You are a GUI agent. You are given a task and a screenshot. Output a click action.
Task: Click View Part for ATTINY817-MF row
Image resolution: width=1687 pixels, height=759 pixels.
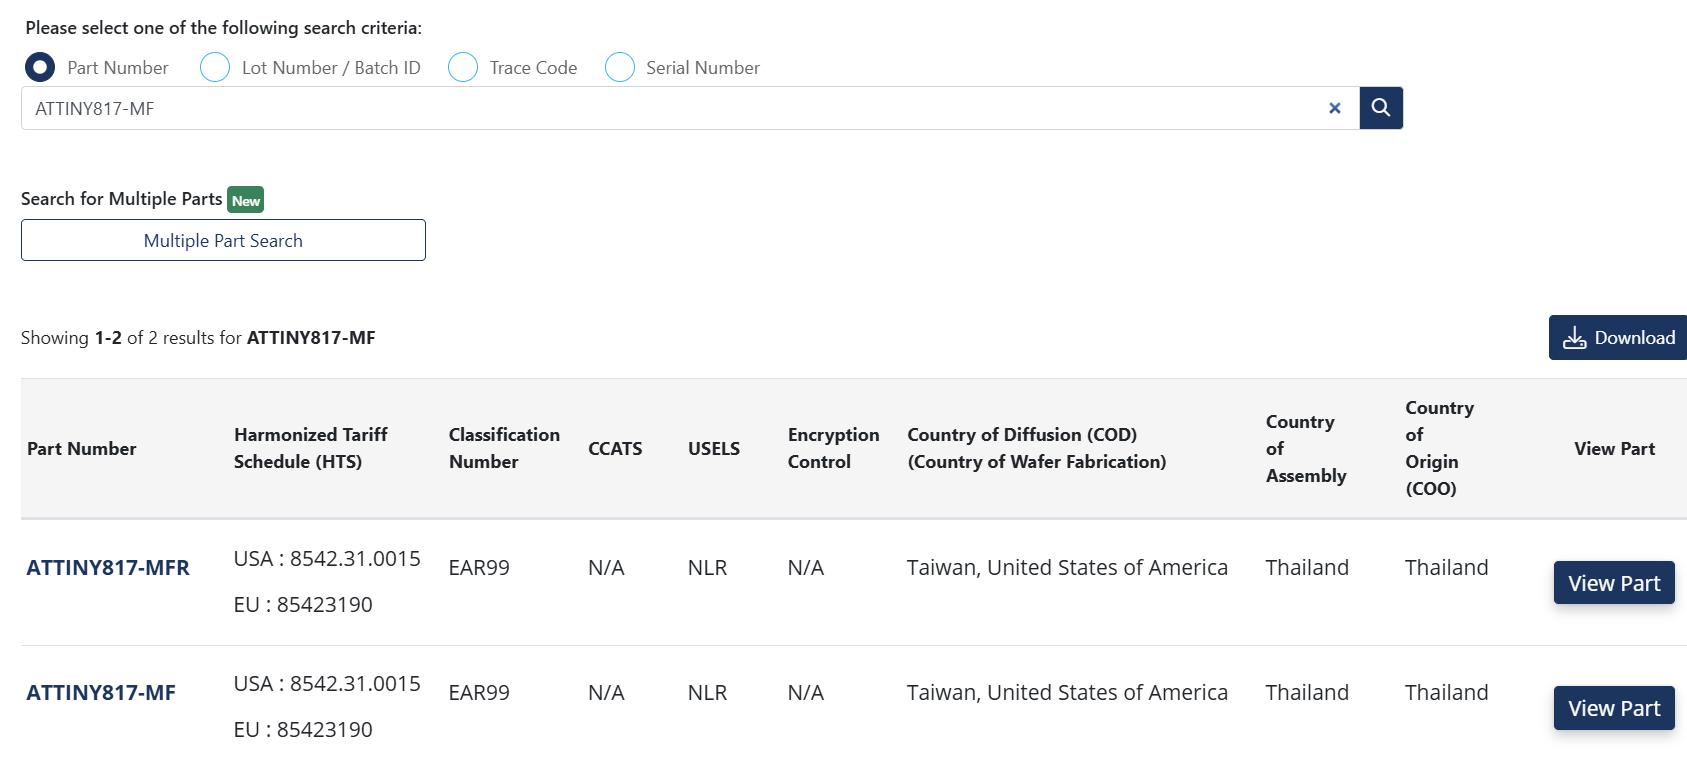(x=1613, y=708)
